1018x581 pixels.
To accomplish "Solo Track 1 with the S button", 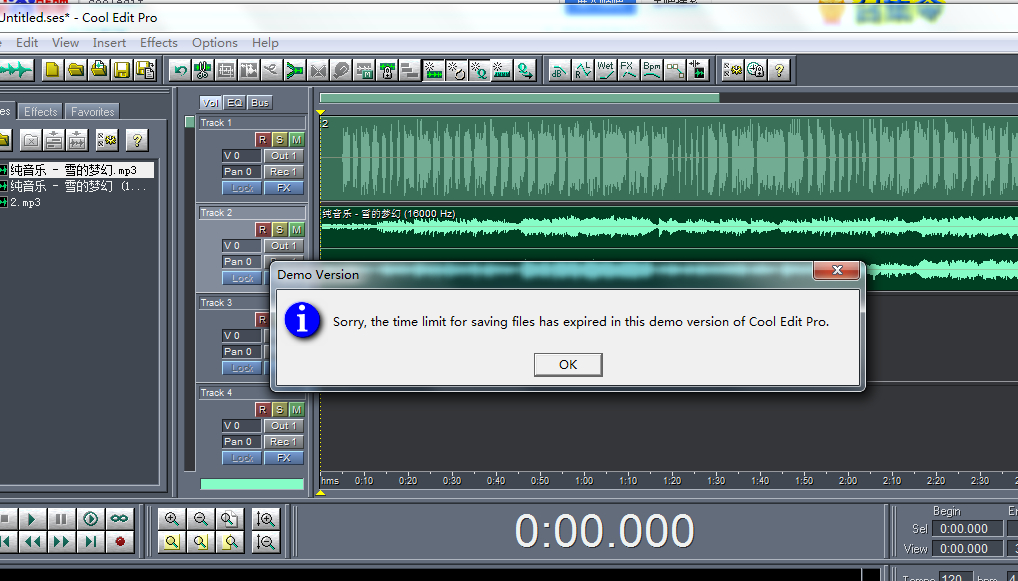I will (x=279, y=140).
